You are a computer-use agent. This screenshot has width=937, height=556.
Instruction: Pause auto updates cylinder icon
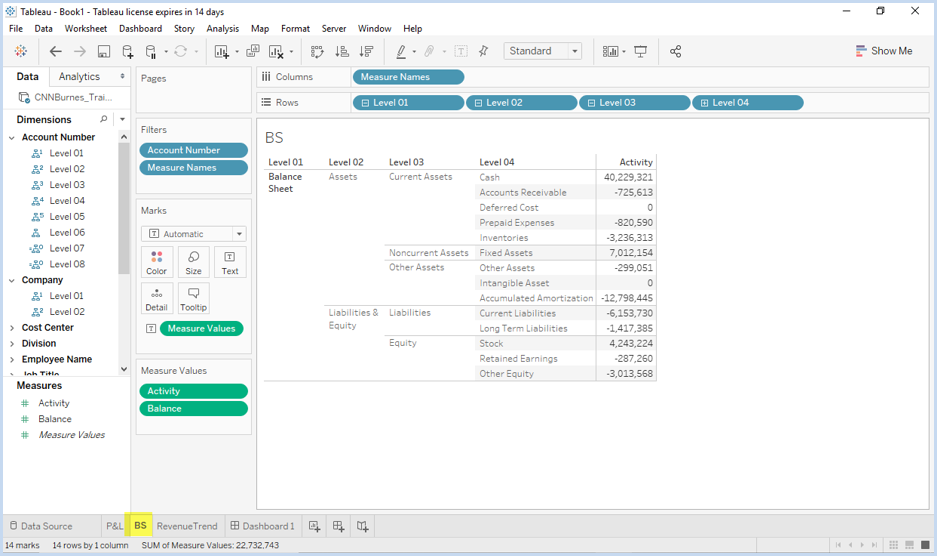coord(151,51)
